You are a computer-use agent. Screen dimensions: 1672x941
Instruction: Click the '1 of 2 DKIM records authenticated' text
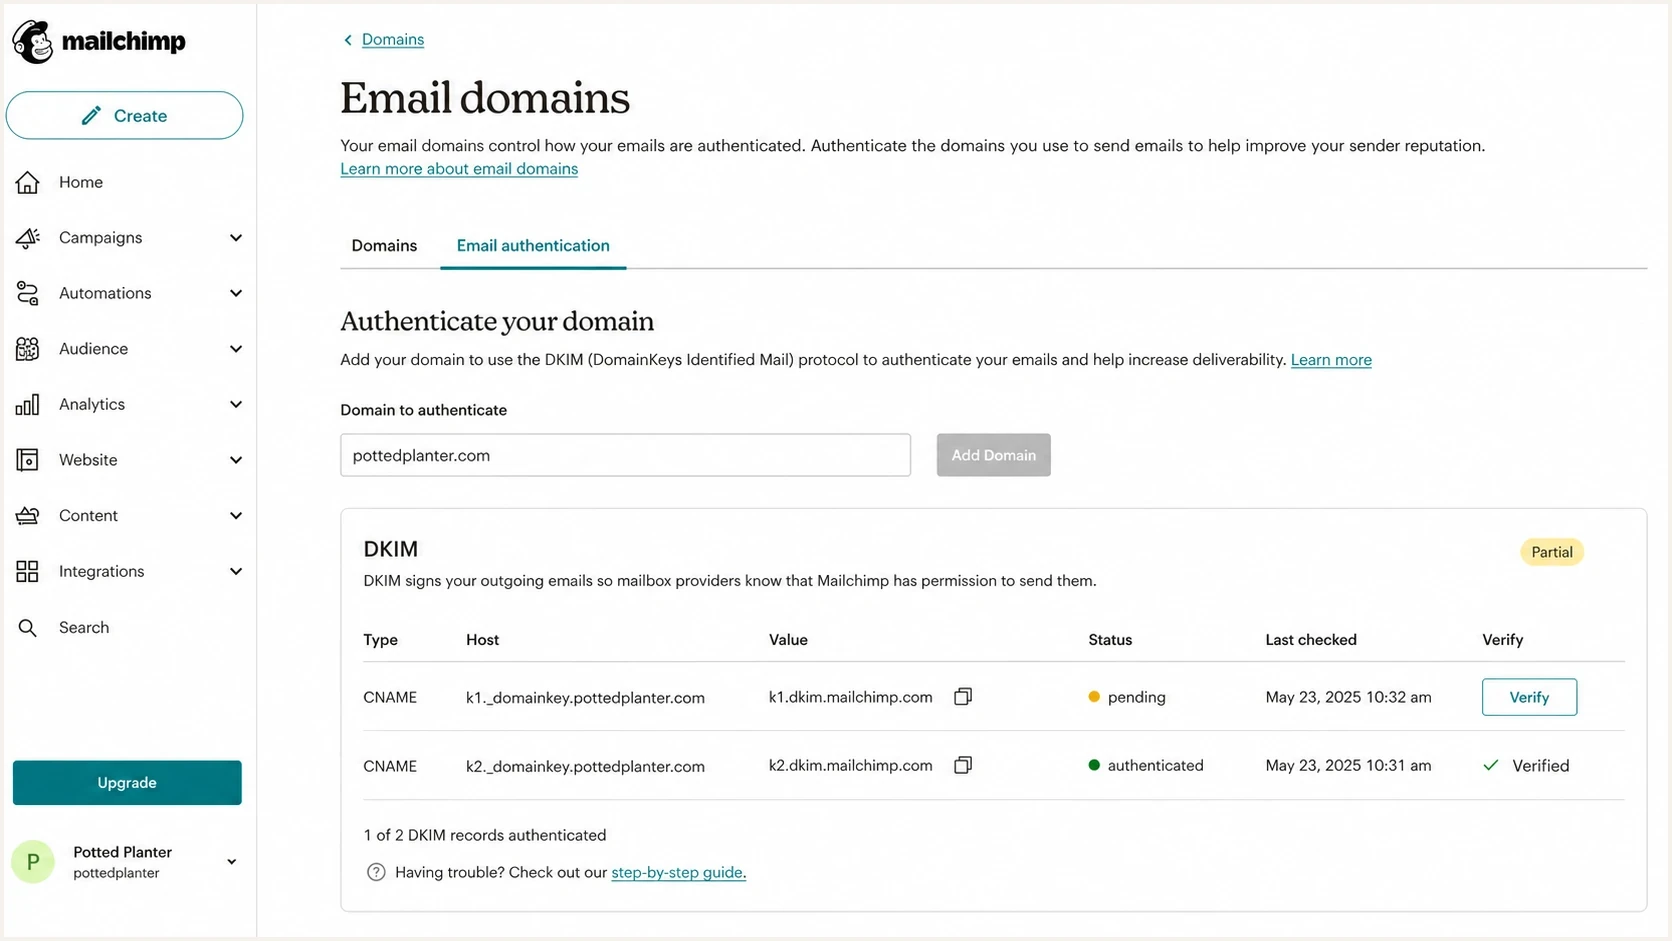[x=485, y=835]
